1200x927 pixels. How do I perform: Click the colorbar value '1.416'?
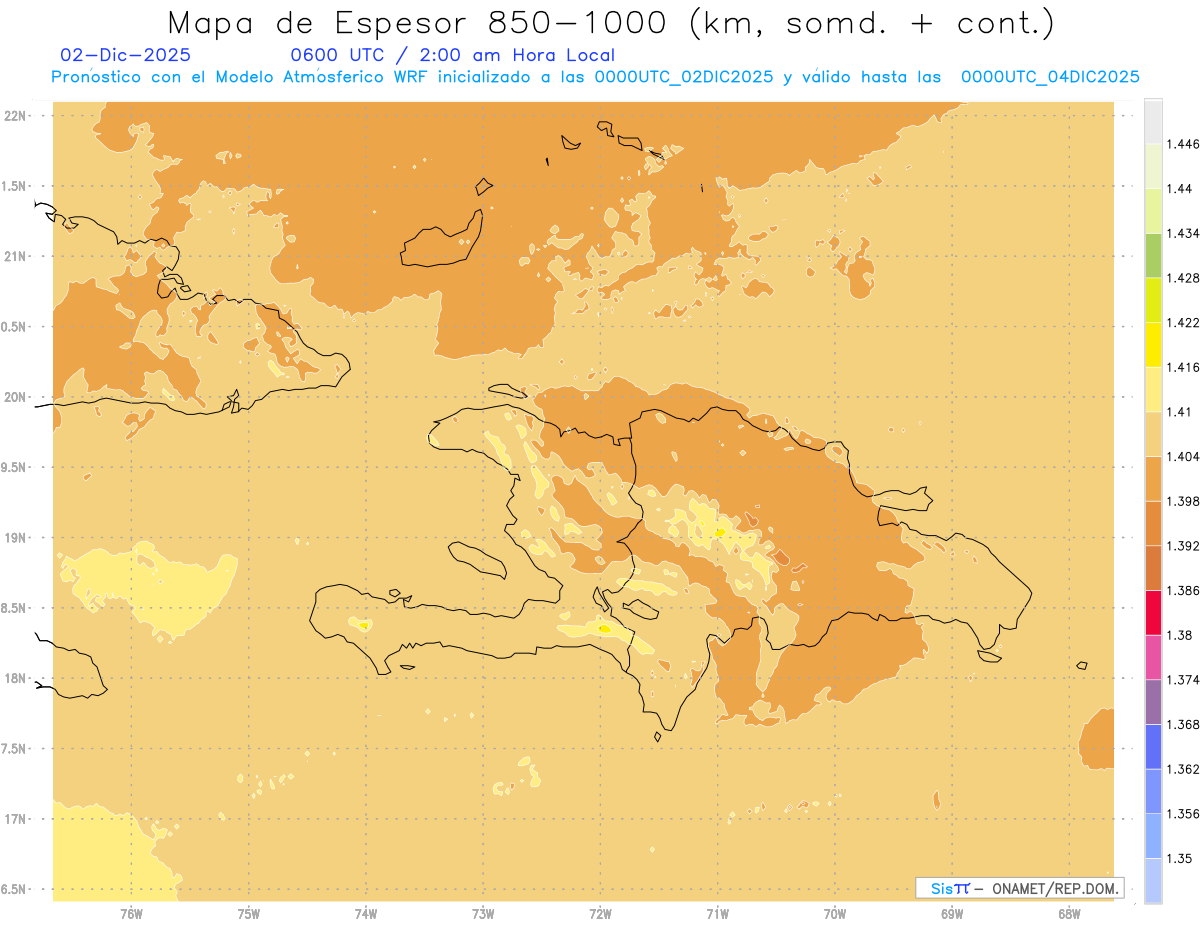[1185, 367]
